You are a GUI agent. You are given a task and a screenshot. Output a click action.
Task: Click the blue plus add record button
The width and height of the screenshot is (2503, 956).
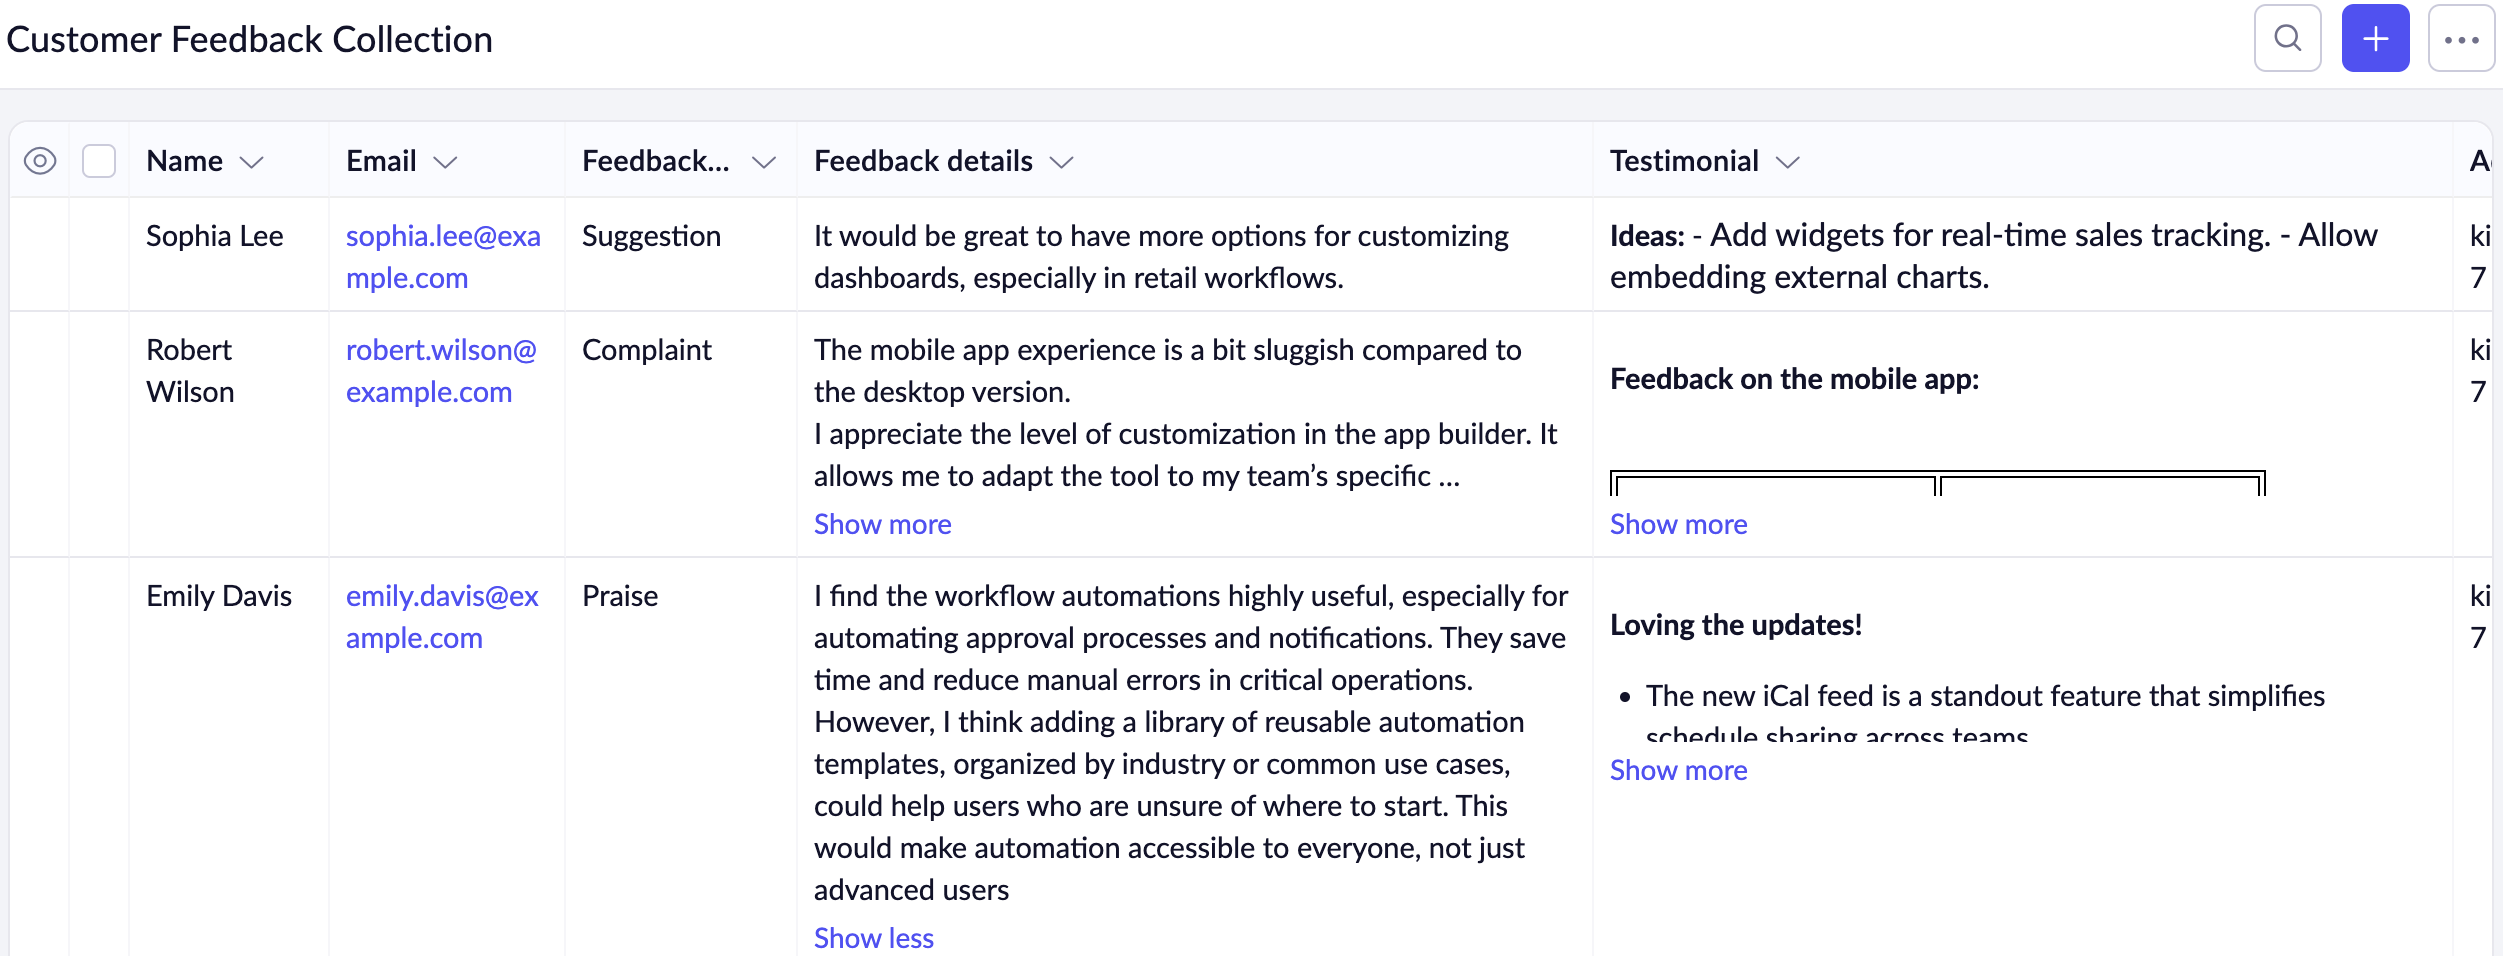click(x=2375, y=39)
